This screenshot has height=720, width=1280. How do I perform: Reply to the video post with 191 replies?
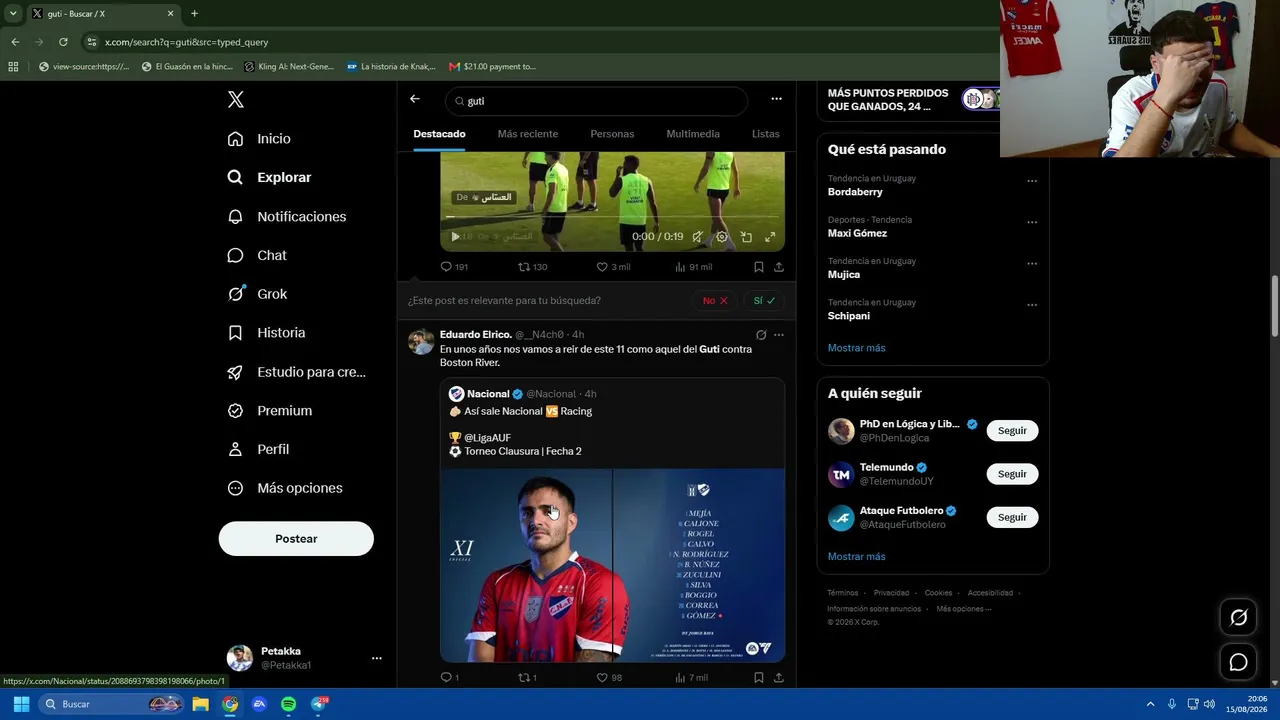454,267
